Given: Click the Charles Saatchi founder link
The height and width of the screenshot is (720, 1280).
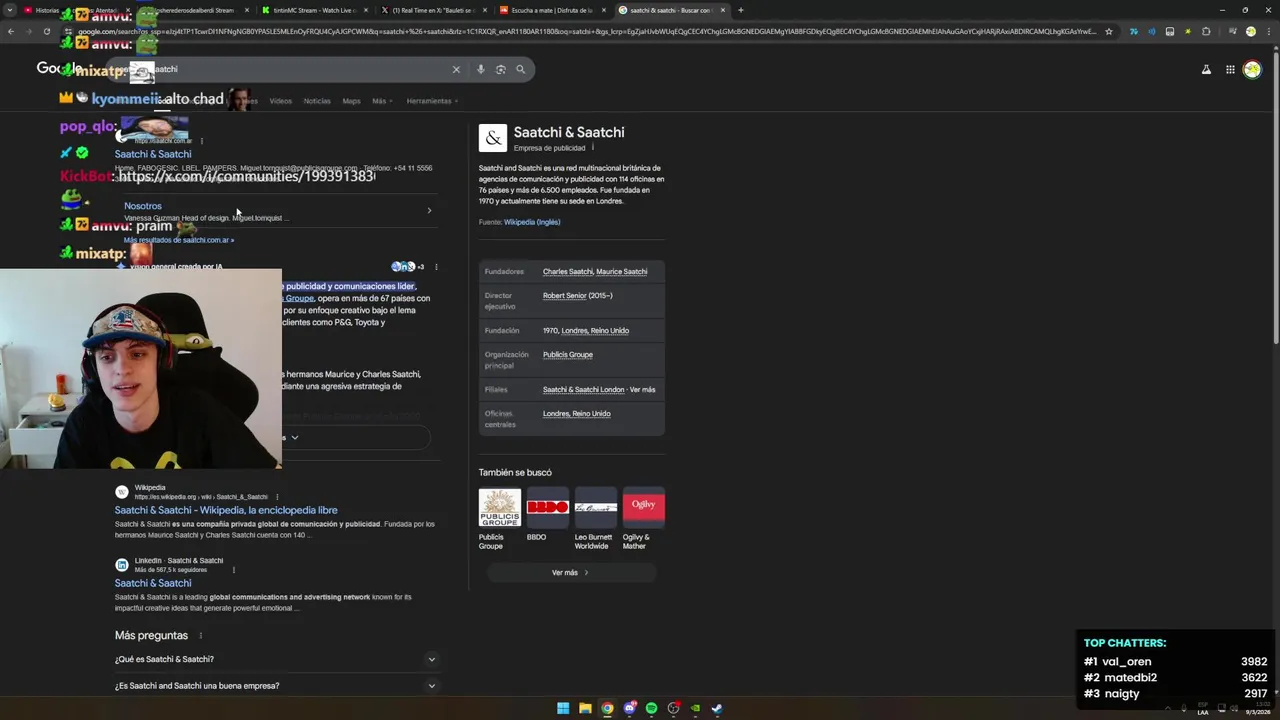Looking at the screenshot, I should 568,272.
